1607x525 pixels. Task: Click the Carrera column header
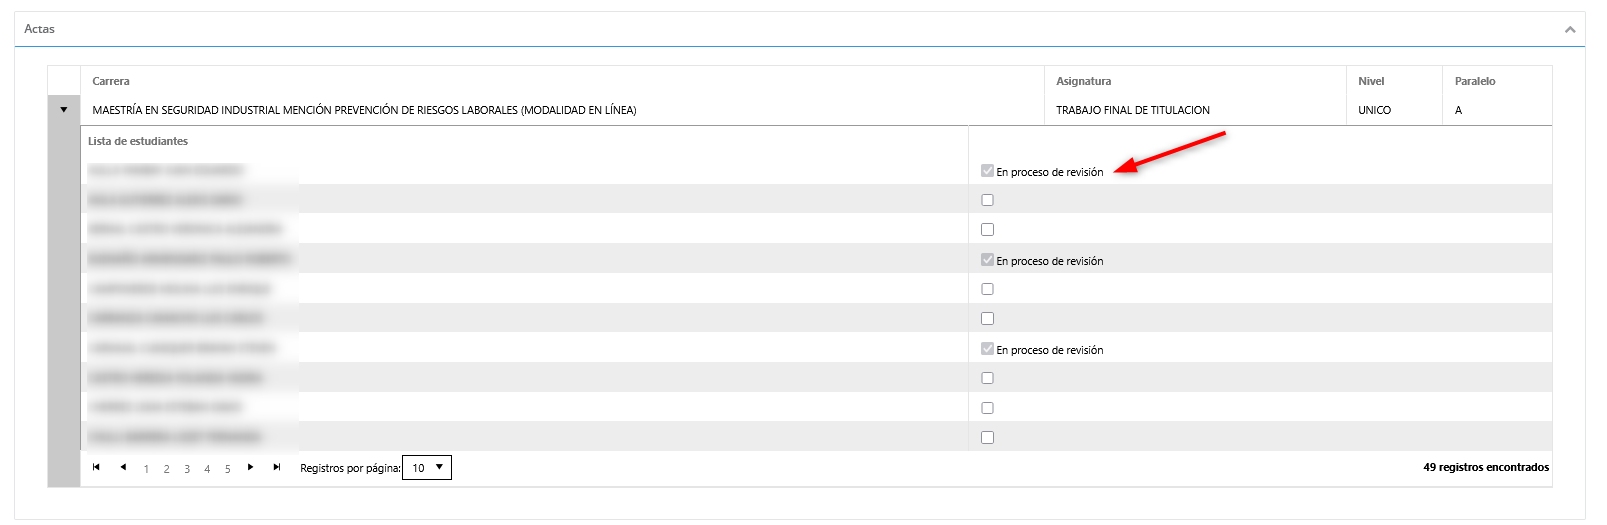[x=111, y=81]
